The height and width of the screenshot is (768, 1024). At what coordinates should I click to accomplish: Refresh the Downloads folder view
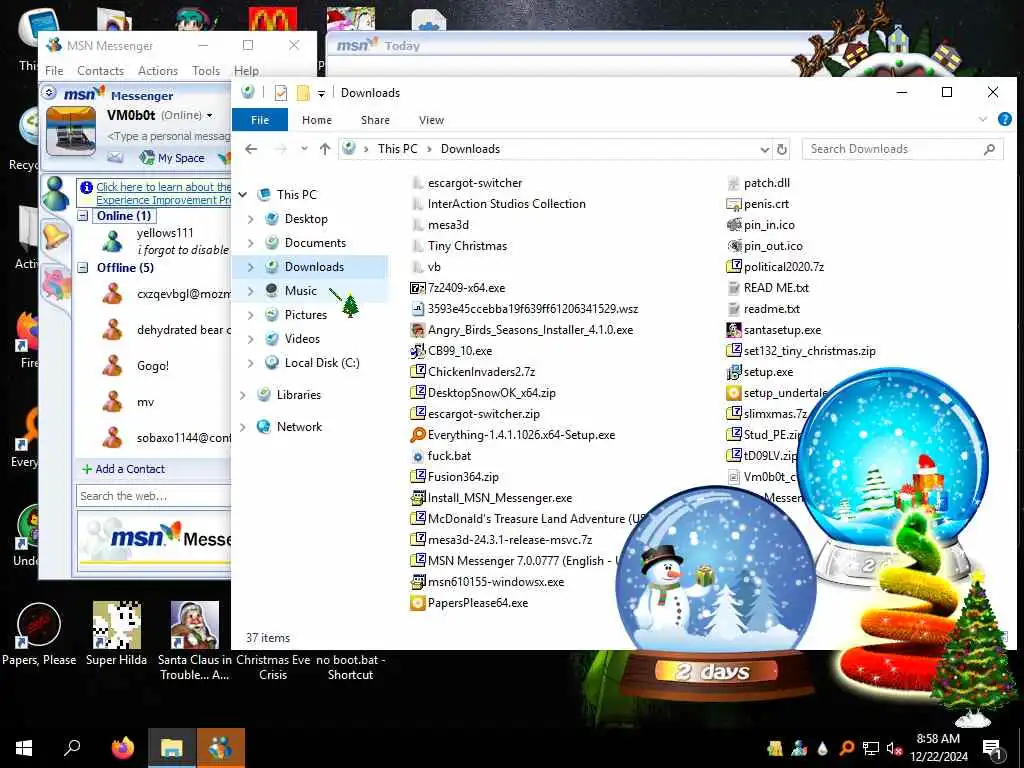pos(782,150)
